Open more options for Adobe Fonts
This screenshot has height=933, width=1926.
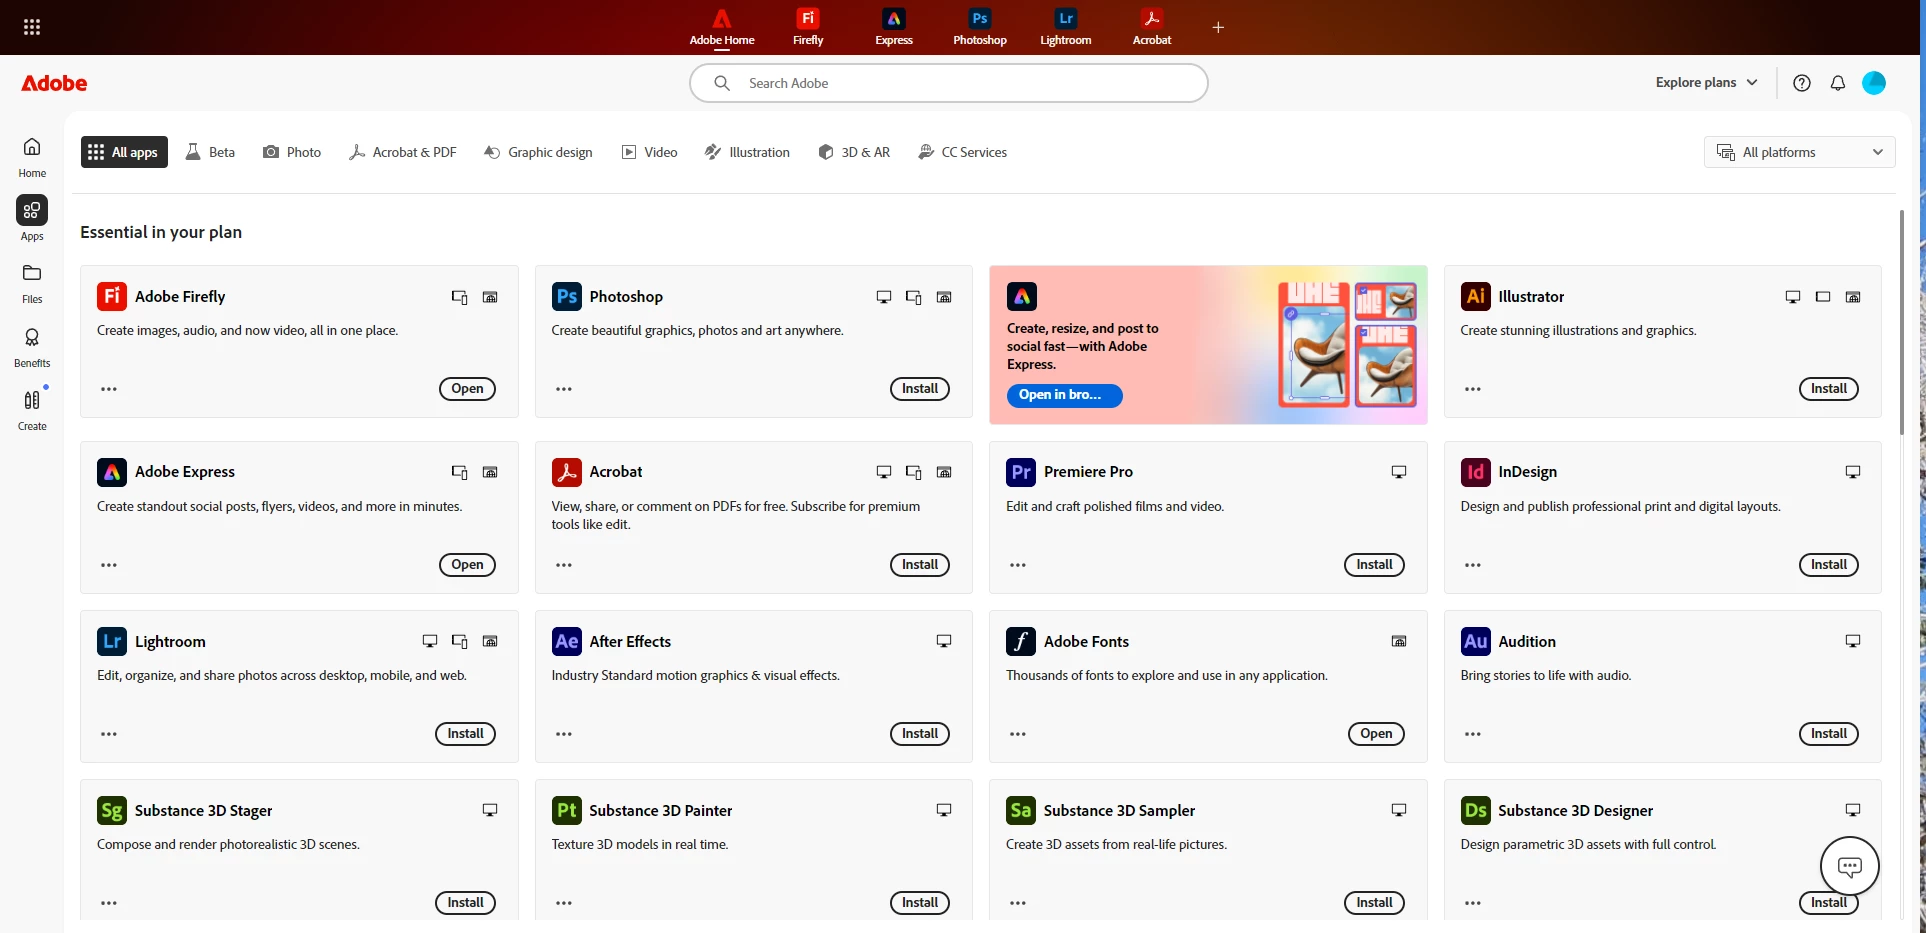[x=1018, y=734]
